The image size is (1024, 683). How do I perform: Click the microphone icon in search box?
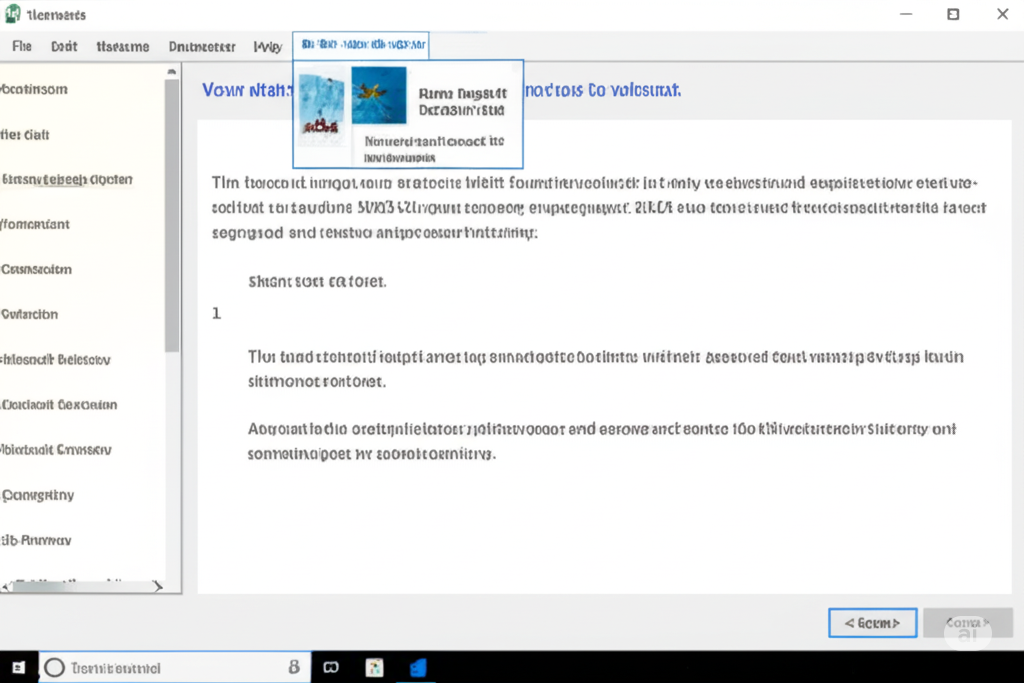pos(294,667)
